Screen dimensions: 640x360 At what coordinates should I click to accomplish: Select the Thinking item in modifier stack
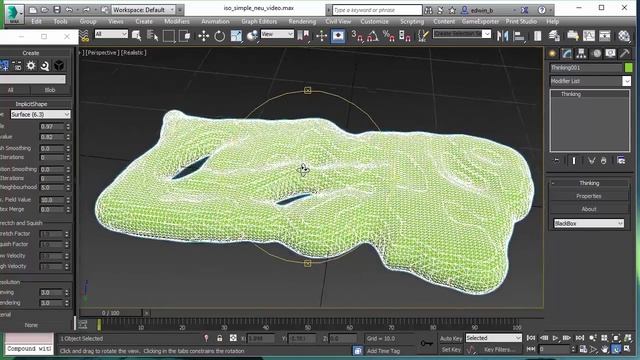tap(571, 94)
